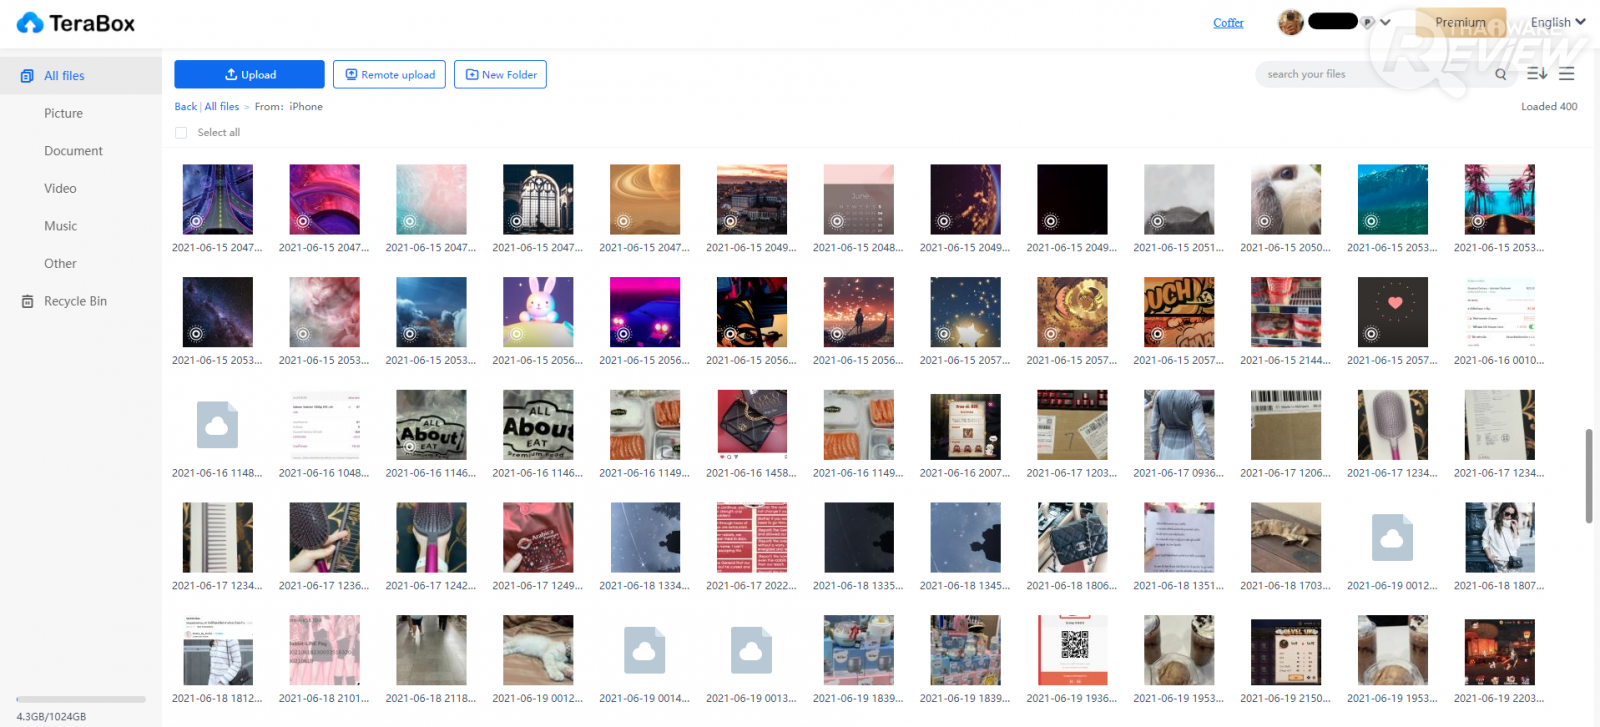Image resolution: width=1600 pixels, height=727 pixels.
Task: Click the Loaded 400 count text
Action: (x=1549, y=107)
